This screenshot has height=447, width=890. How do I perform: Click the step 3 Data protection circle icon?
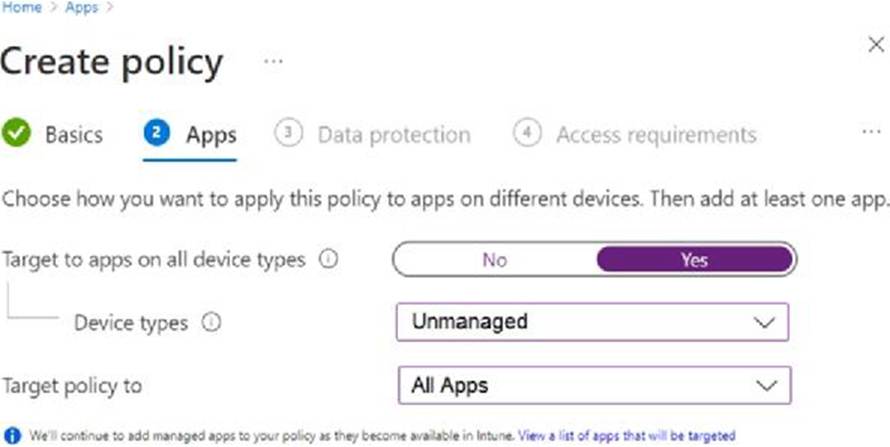pos(288,134)
